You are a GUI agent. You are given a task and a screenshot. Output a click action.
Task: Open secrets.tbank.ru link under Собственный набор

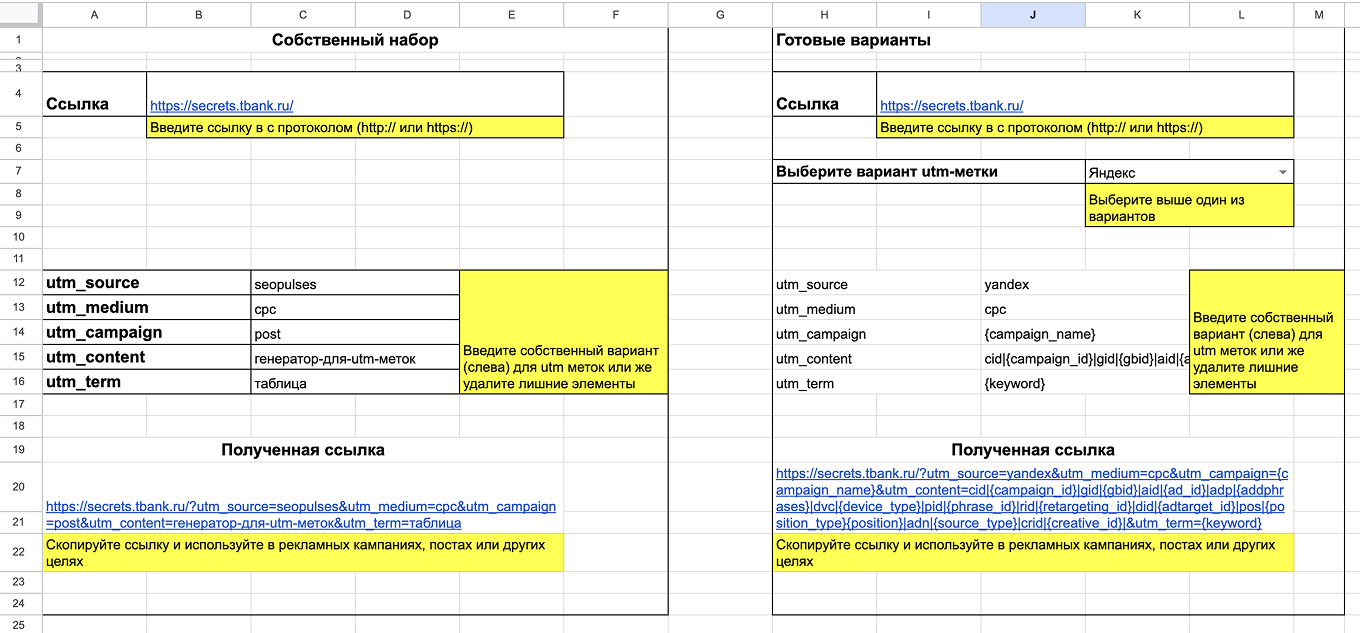click(222, 105)
